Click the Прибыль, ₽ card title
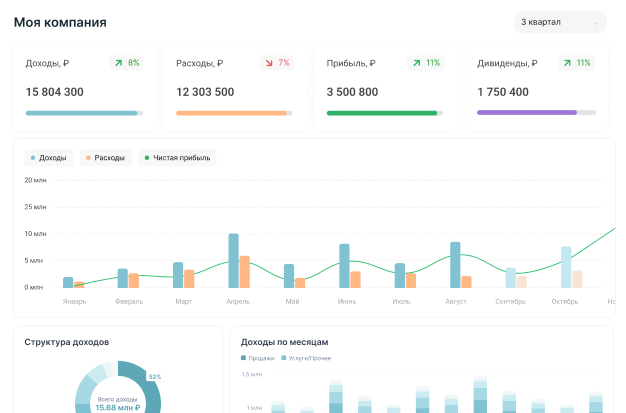 click(351, 63)
